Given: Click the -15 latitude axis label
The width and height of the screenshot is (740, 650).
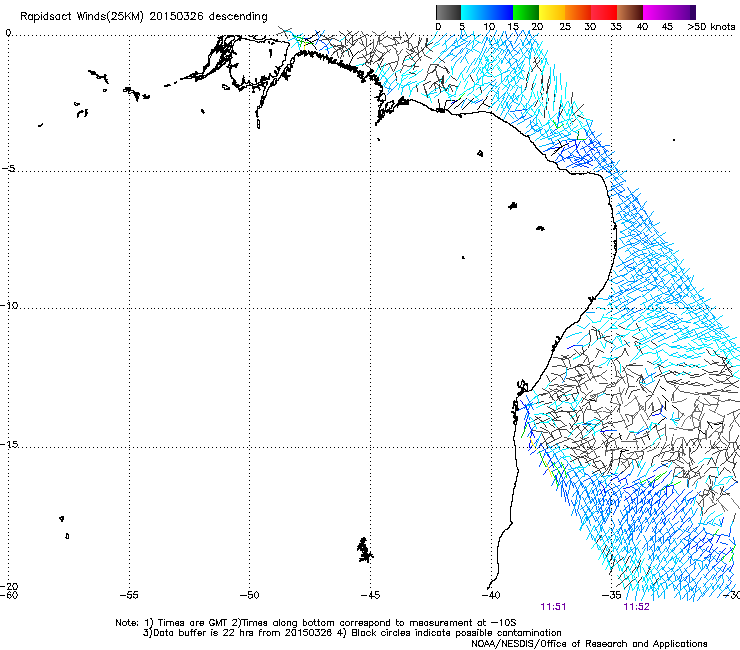Looking at the screenshot, I should click(x=9, y=444).
